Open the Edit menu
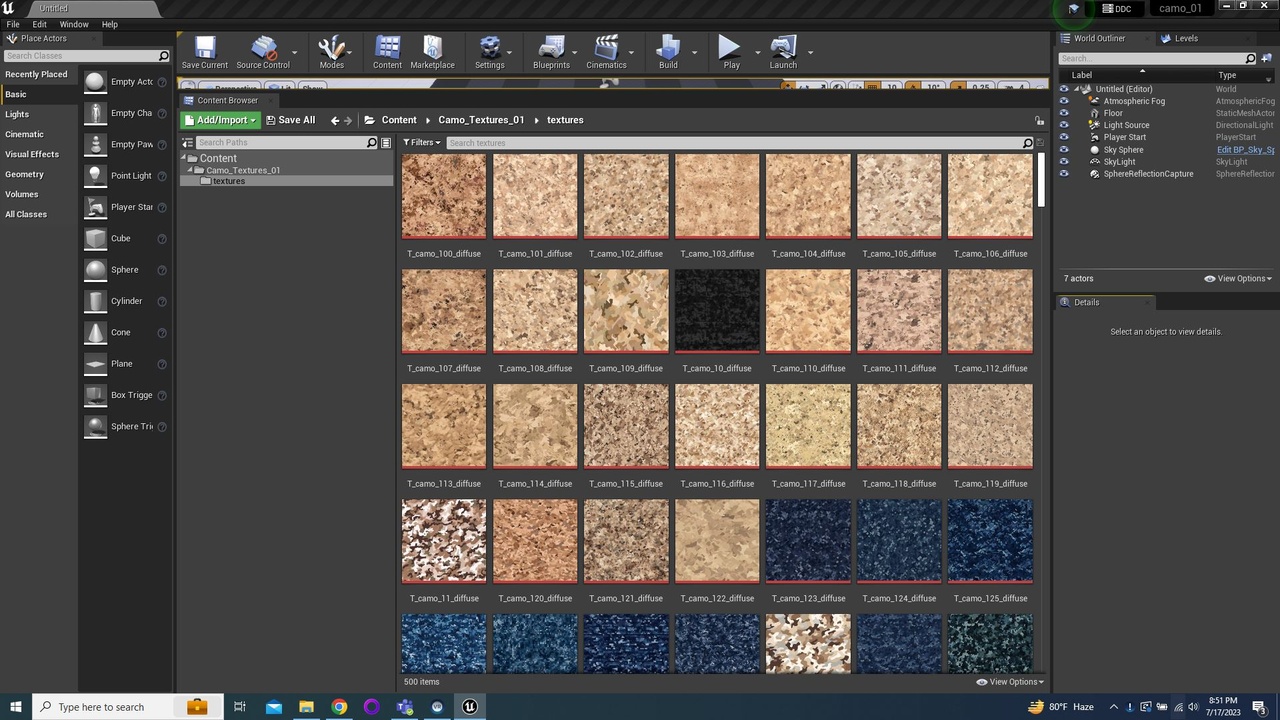 [39, 24]
